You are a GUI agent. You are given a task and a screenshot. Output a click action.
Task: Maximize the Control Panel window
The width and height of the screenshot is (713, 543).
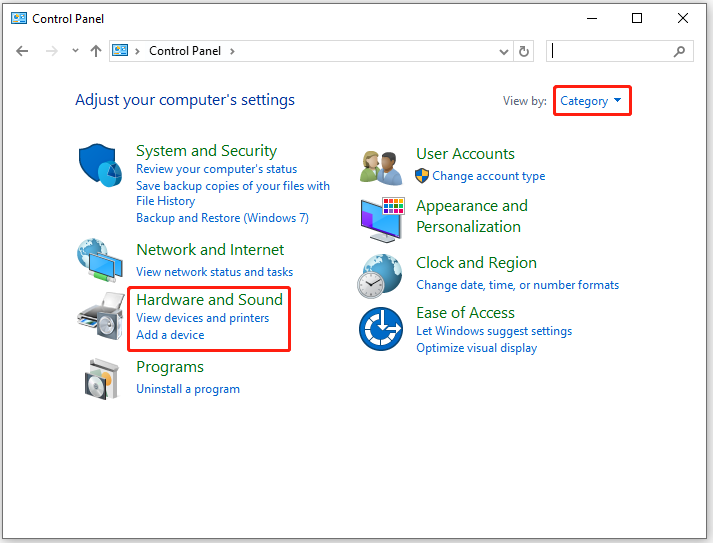[x=637, y=18]
